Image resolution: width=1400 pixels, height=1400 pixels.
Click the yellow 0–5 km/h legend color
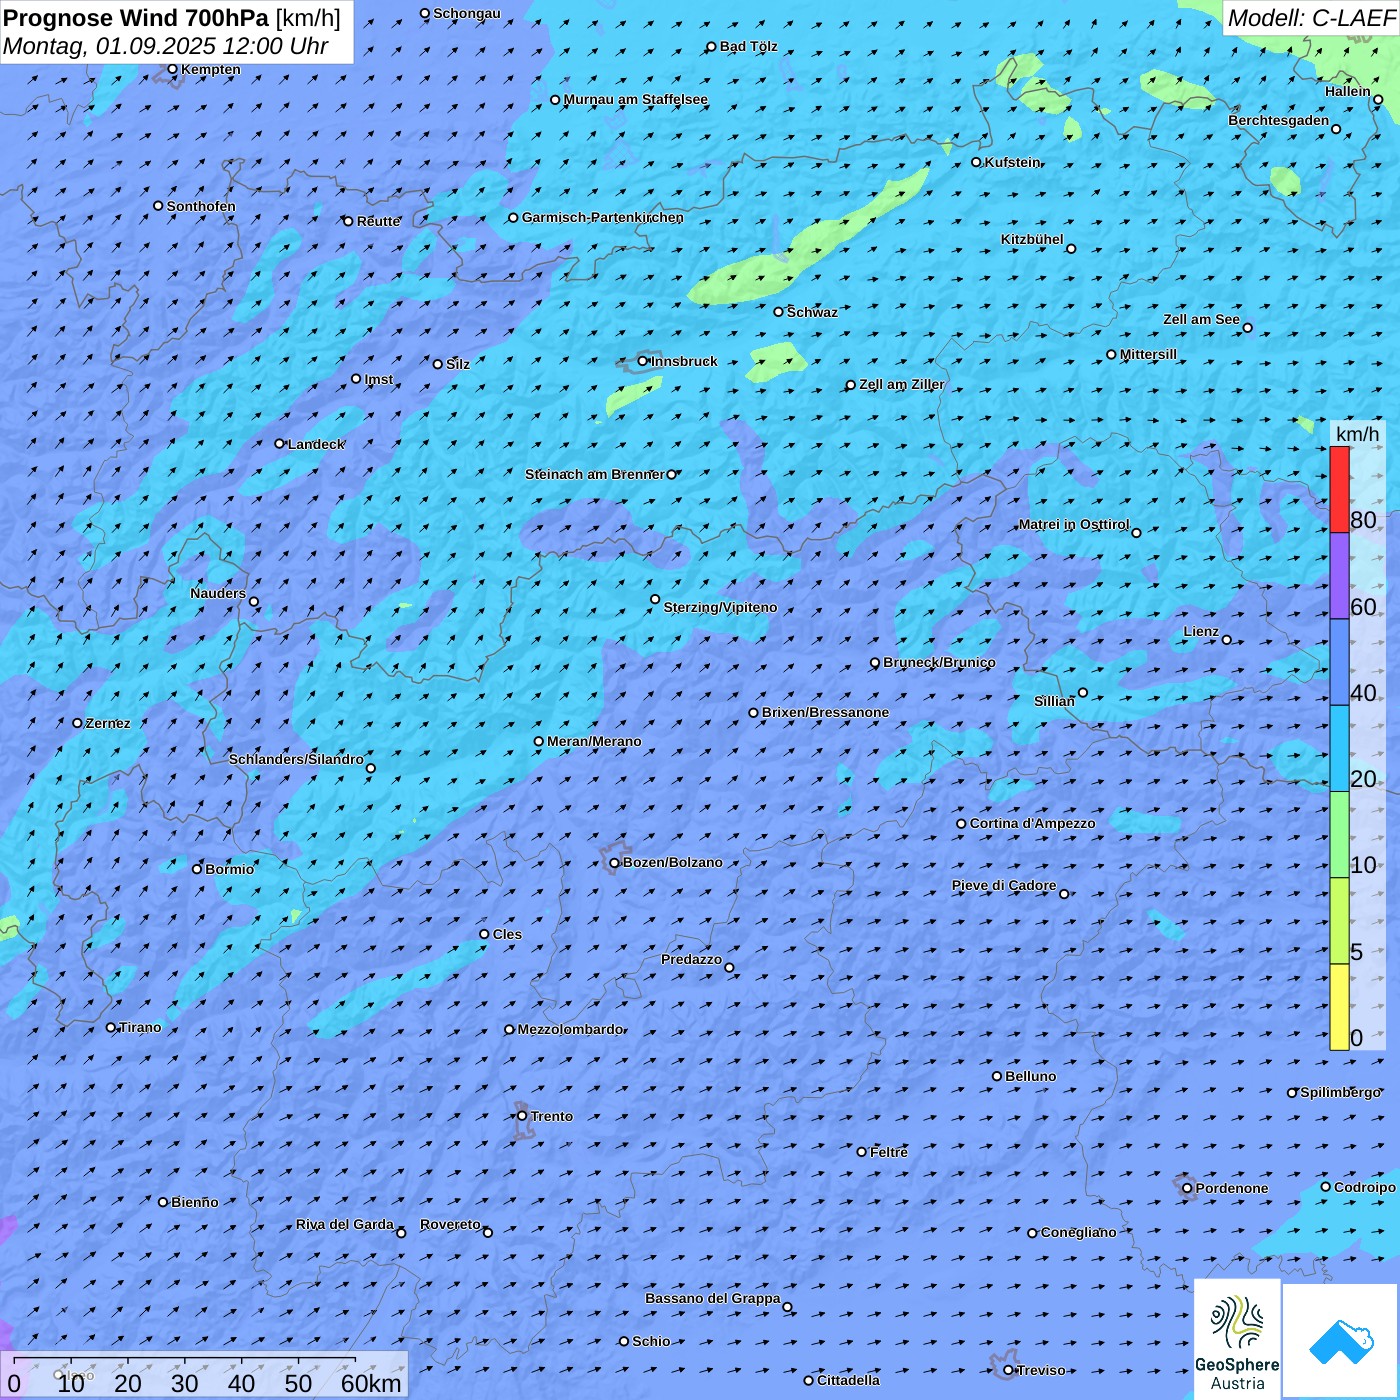(x=1339, y=1007)
